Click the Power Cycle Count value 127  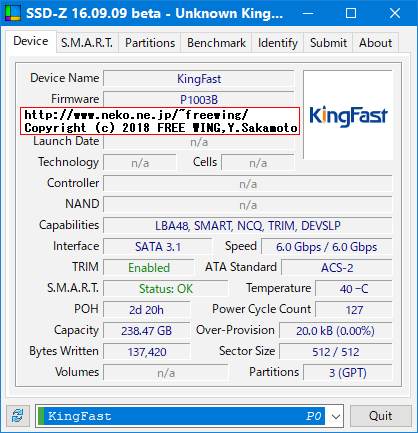(x=354, y=310)
